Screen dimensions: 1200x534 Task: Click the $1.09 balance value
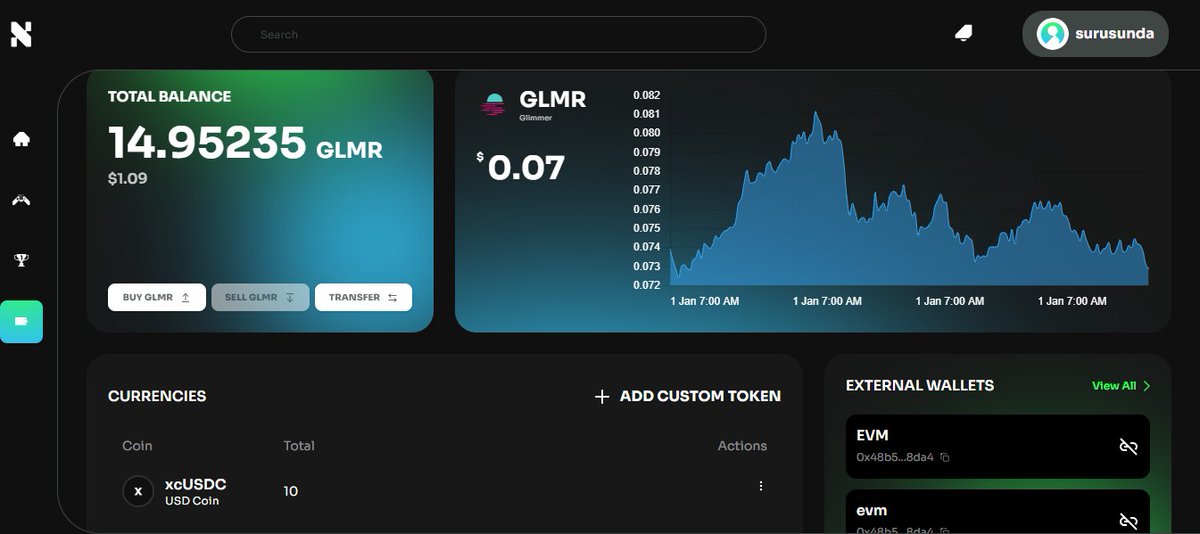[x=128, y=179]
